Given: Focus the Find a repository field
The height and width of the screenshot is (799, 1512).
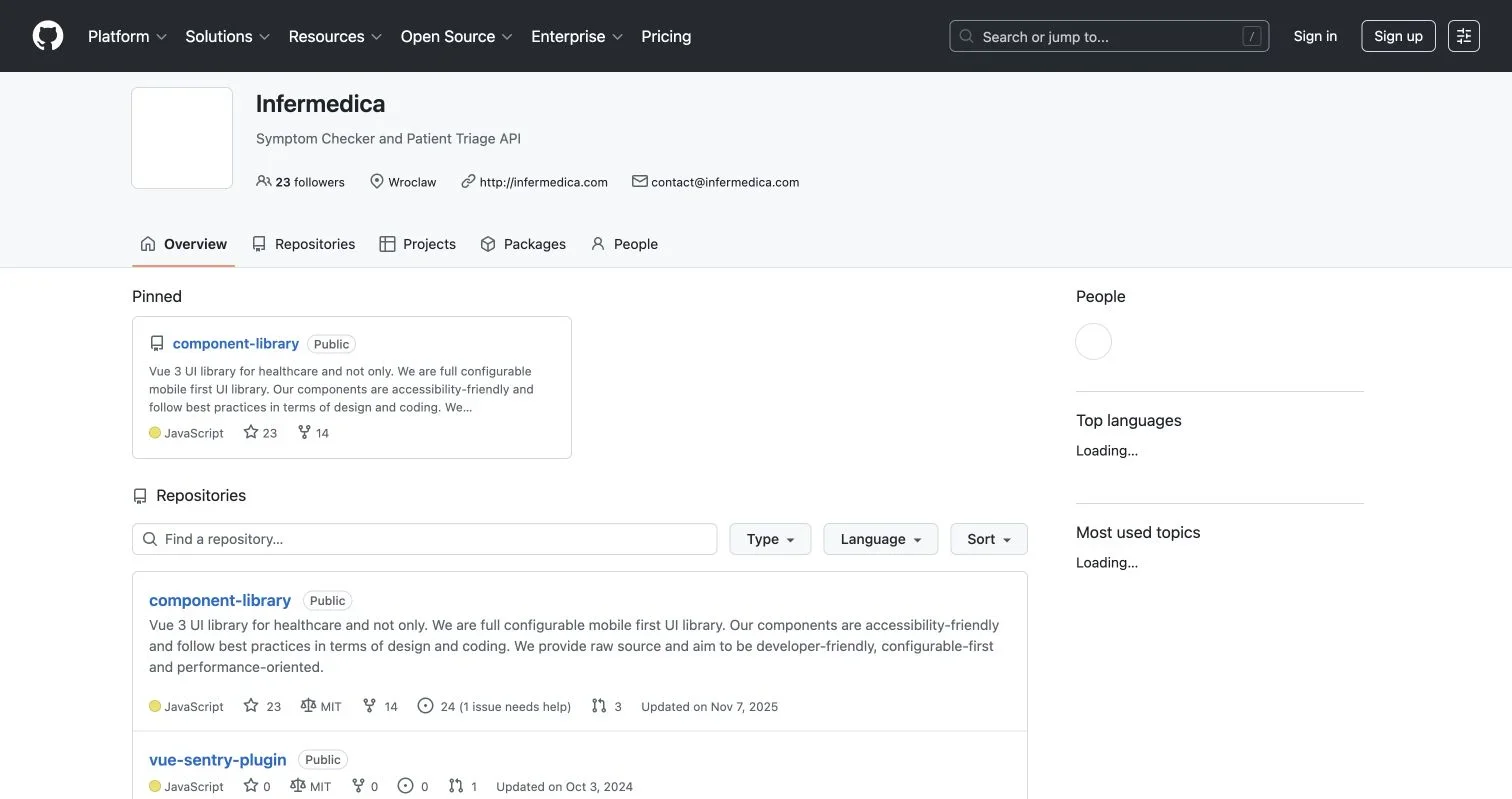Looking at the screenshot, I should (424, 539).
